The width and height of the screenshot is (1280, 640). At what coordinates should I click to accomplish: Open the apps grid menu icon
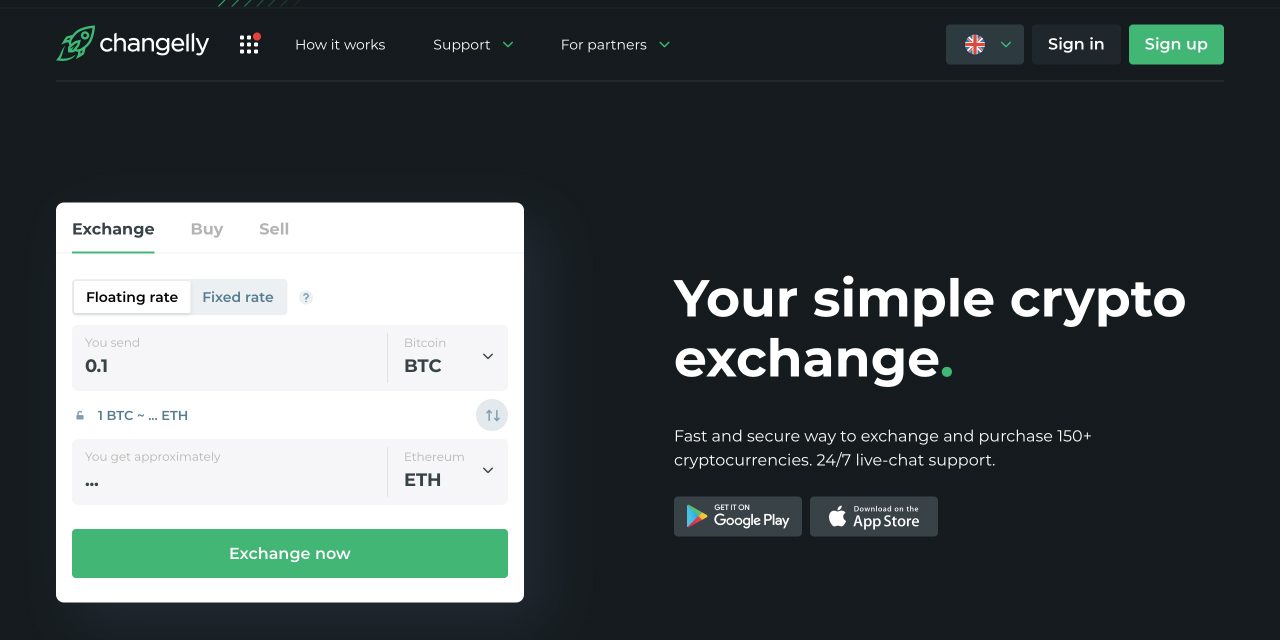pos(249,44)
